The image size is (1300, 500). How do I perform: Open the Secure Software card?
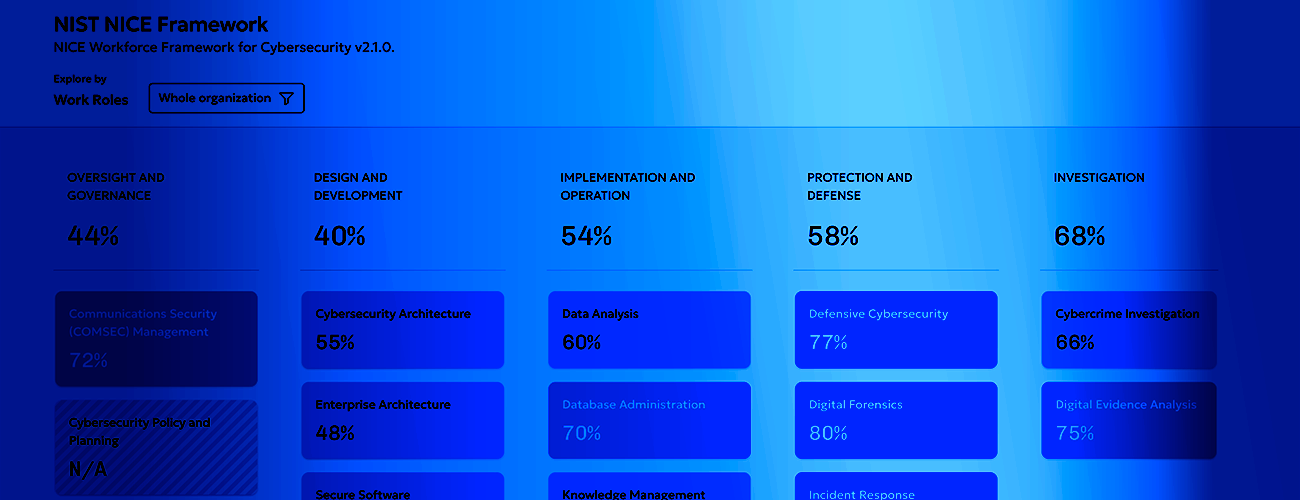pyautogui.click(x=402, y=487)
